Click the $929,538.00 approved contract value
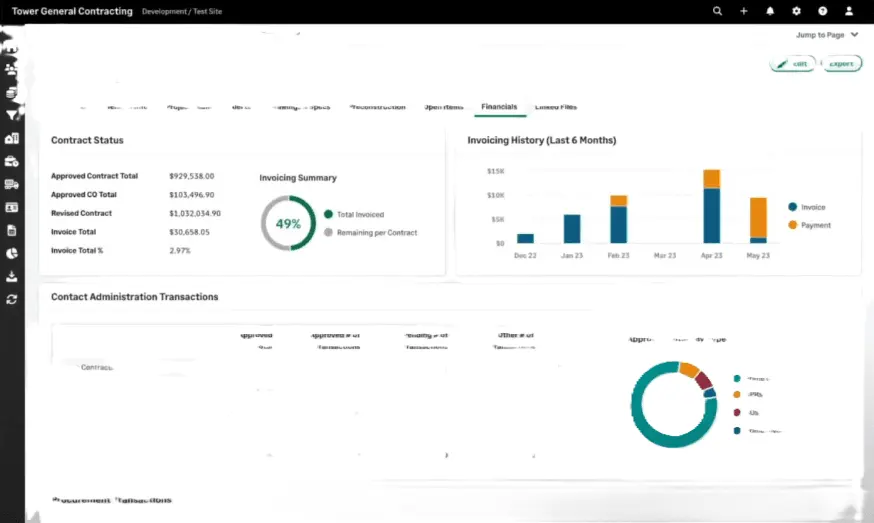 point(192,176)
